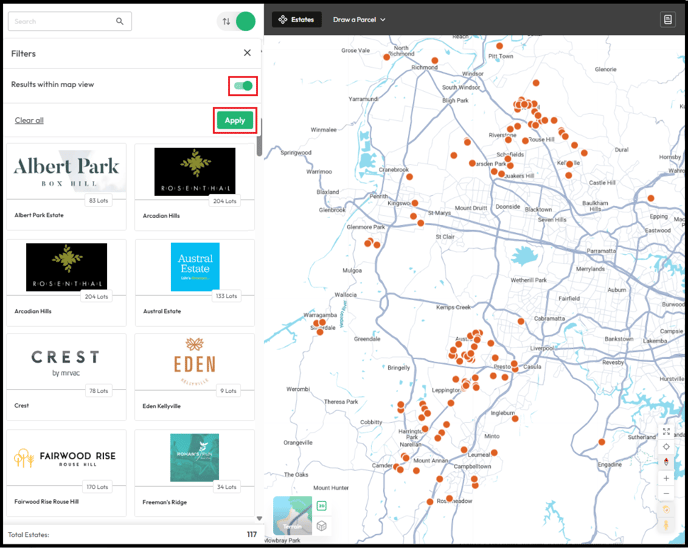688x548 pixels.
Task: Click the "9 Lots" badge
Action: pos(228,390)
